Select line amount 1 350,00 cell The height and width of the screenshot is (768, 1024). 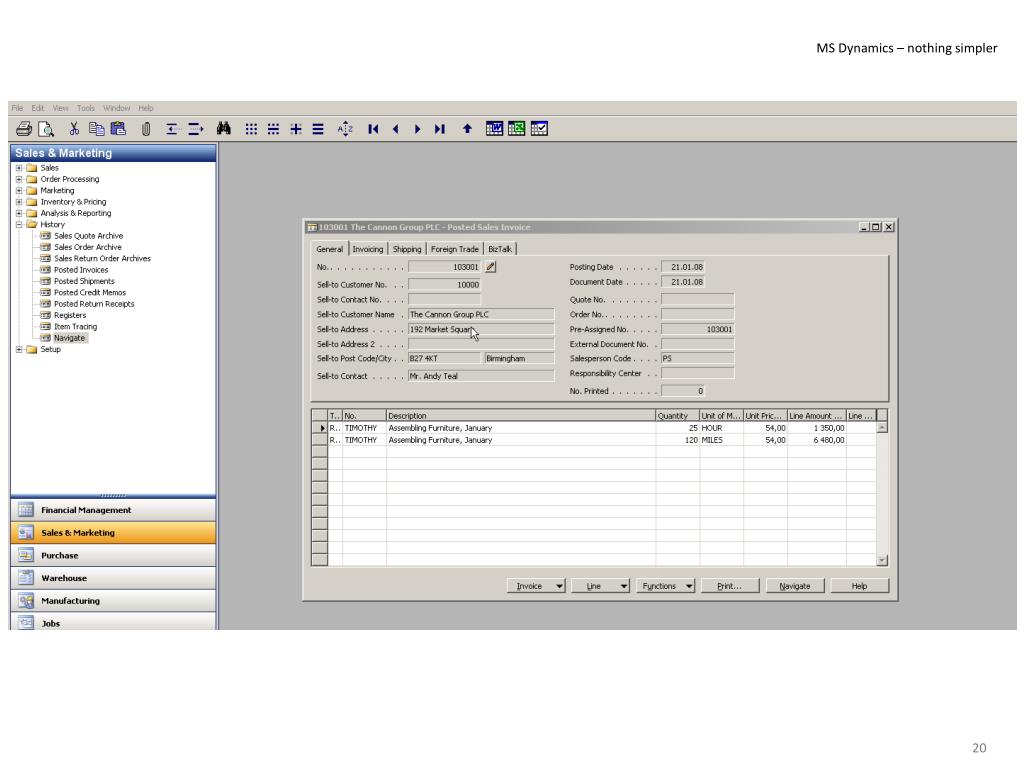click(x=816, y=428)
